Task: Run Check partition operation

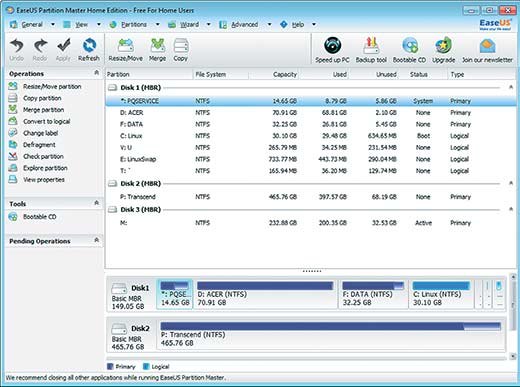Action: tap(36, 157)
